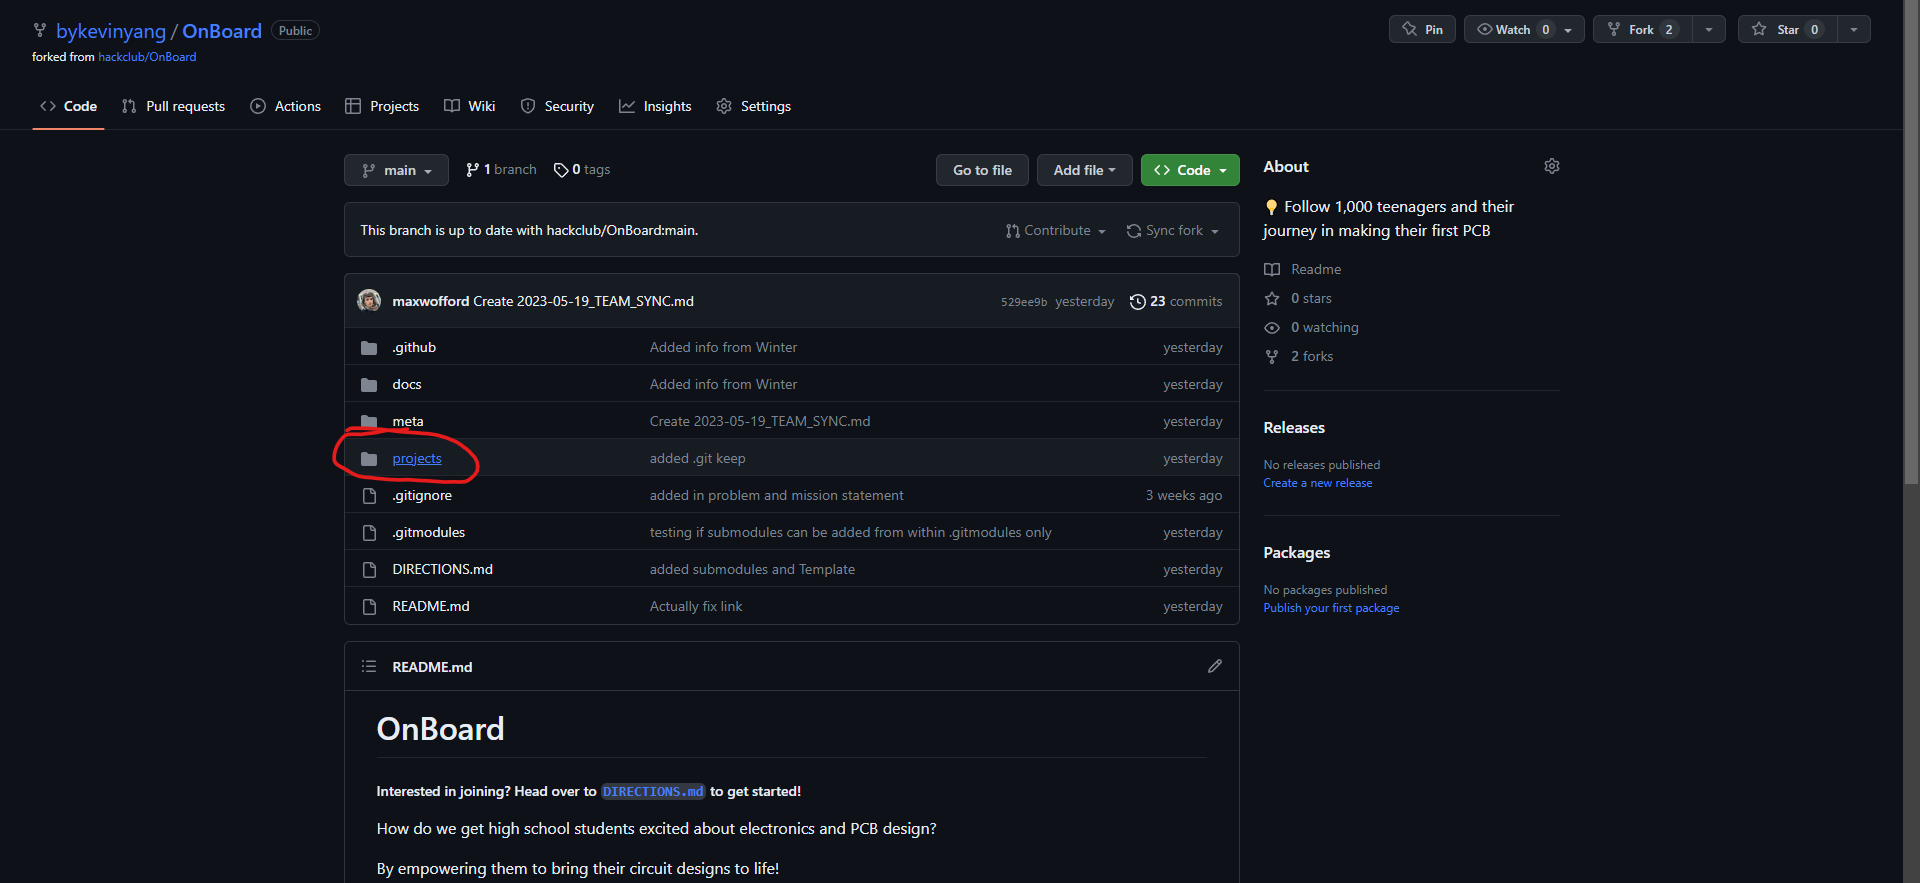The image size is (1920, 883).
Task: Expand the main branch selector dropdown
Action: click(x=396, y=170)
